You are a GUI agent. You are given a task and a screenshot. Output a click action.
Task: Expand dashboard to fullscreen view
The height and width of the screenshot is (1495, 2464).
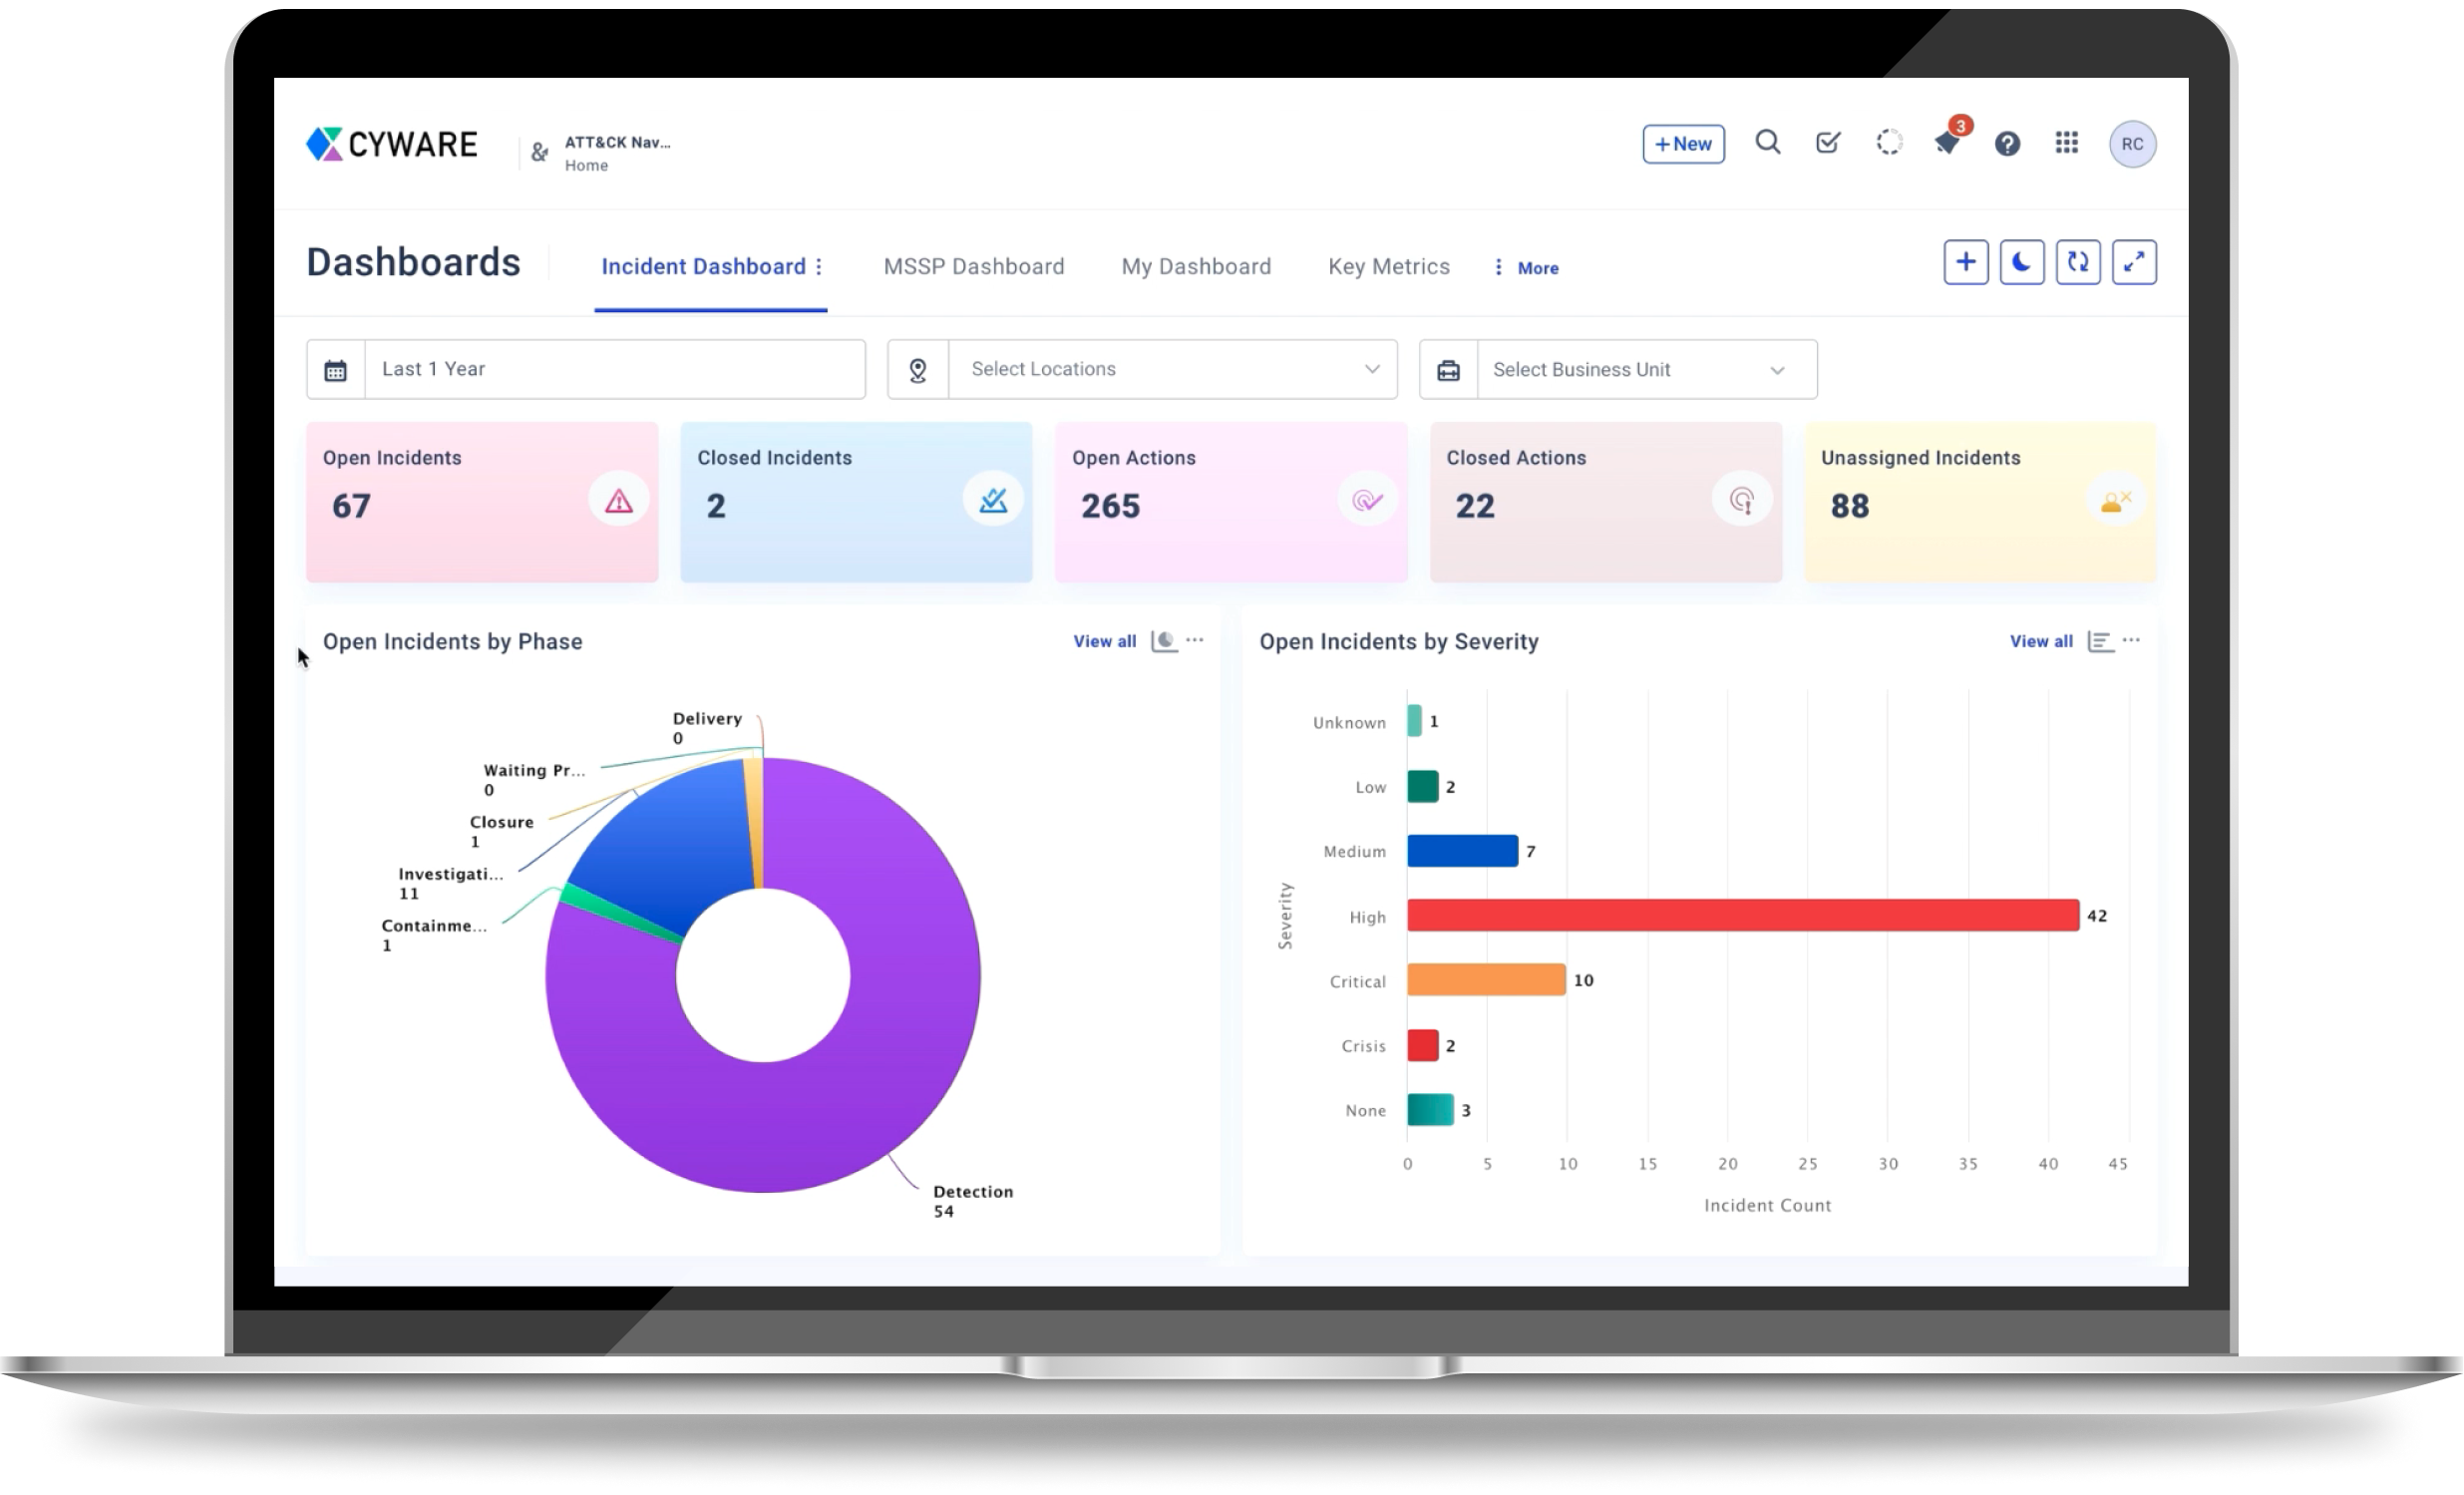click(x=2134, y=263)
